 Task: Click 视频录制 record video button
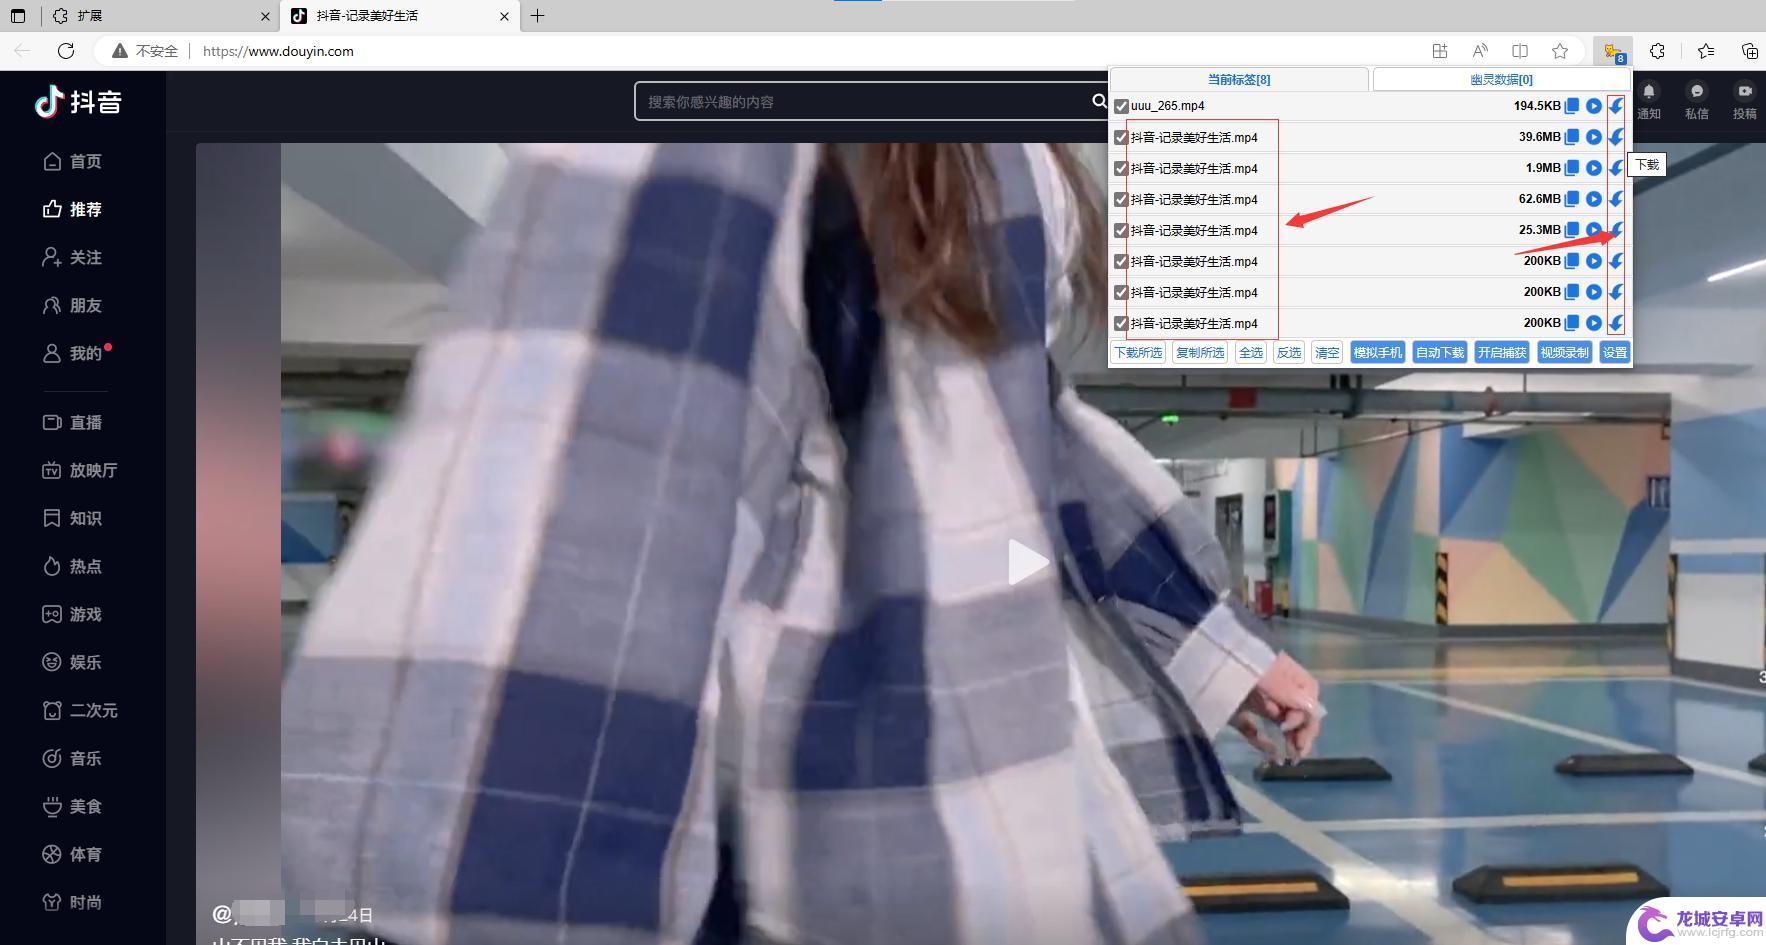tap(1564, 352)
